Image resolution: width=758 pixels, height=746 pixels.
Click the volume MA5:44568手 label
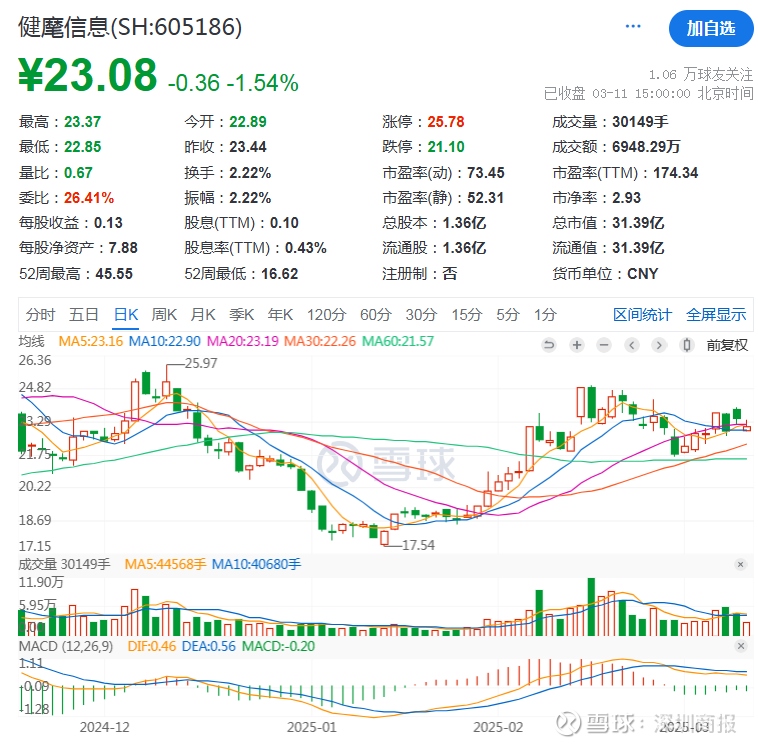(165, 564)
